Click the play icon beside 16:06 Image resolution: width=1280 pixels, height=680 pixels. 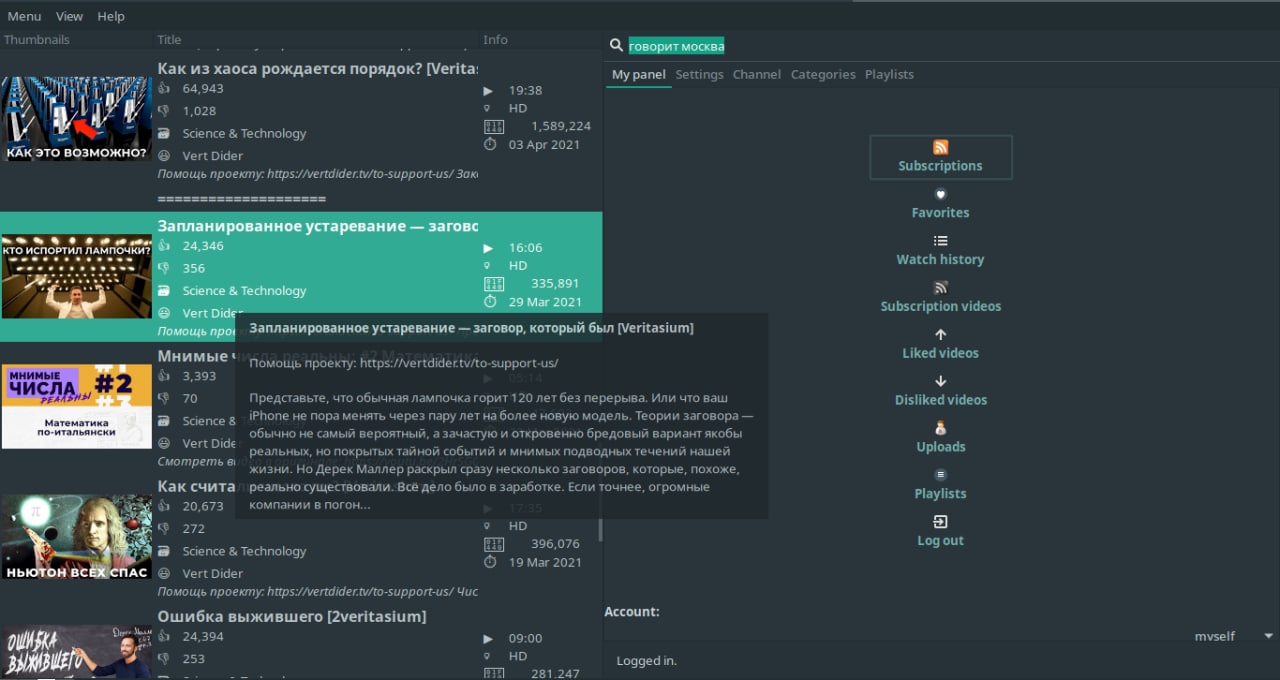(488, 248)
